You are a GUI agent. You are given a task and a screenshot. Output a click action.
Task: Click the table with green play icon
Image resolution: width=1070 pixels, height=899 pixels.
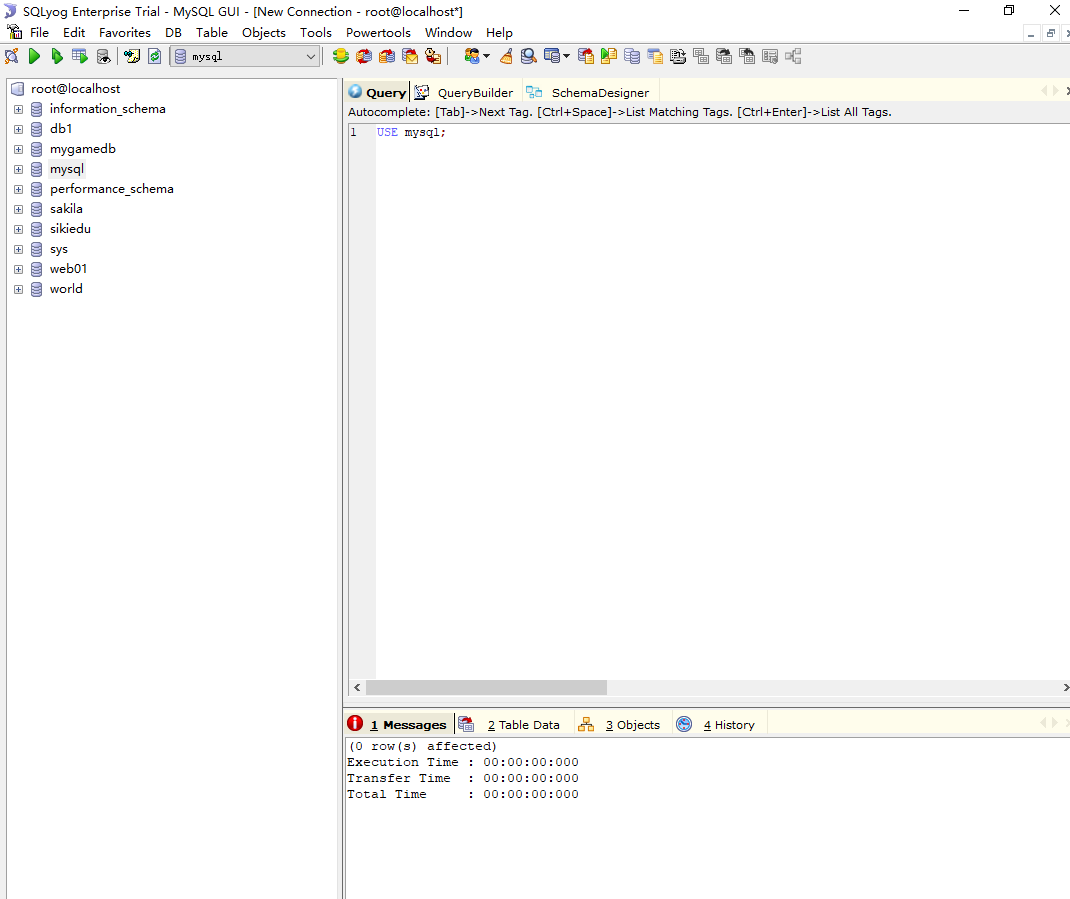point(80,57)
